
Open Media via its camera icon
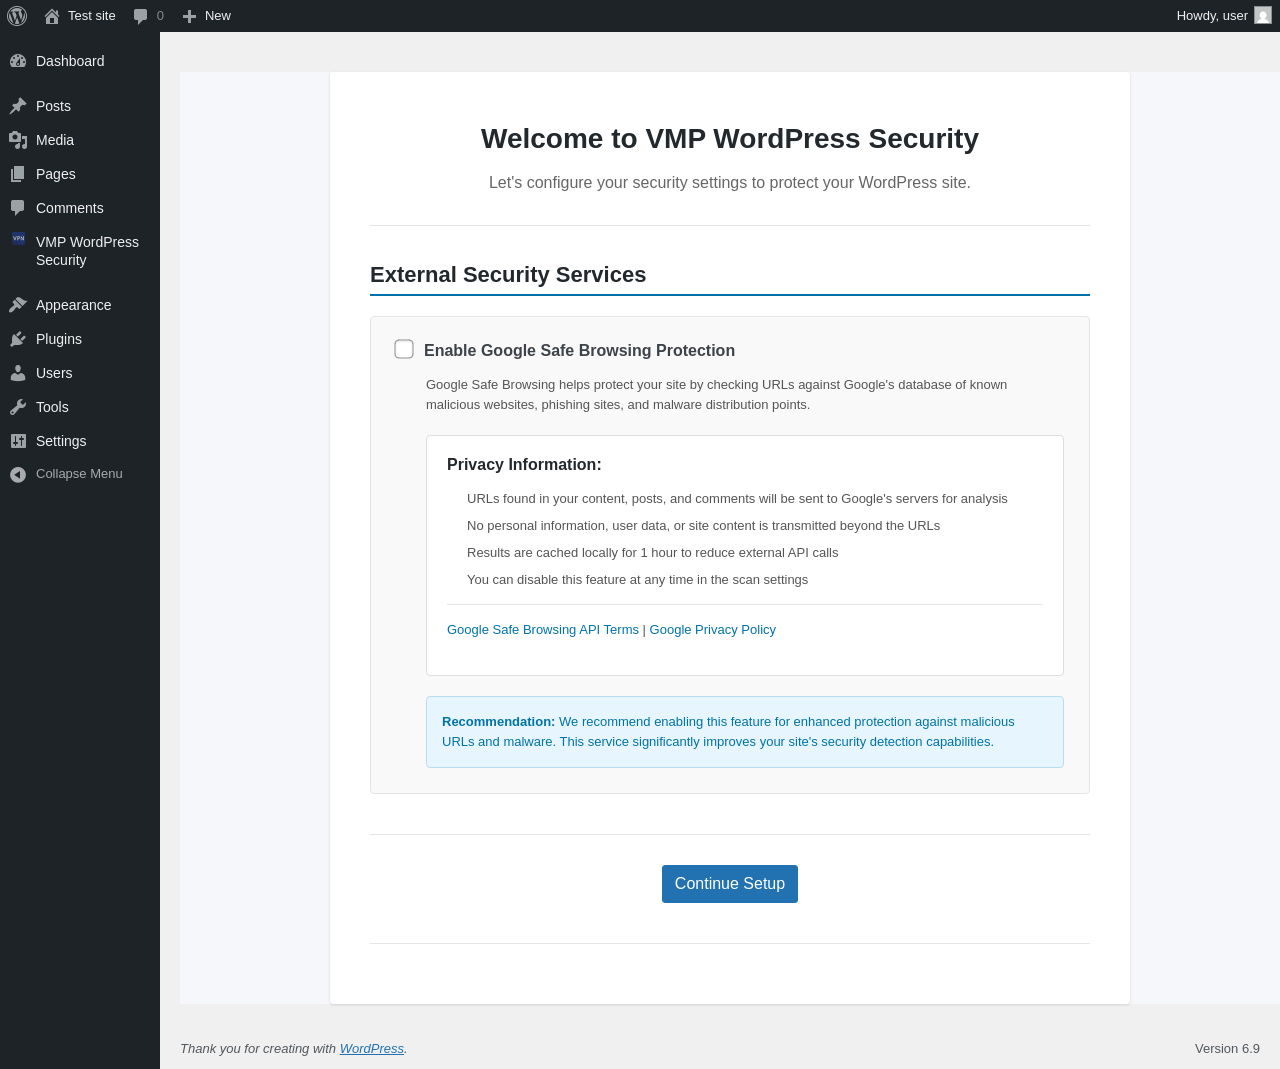tap(18, 140)
